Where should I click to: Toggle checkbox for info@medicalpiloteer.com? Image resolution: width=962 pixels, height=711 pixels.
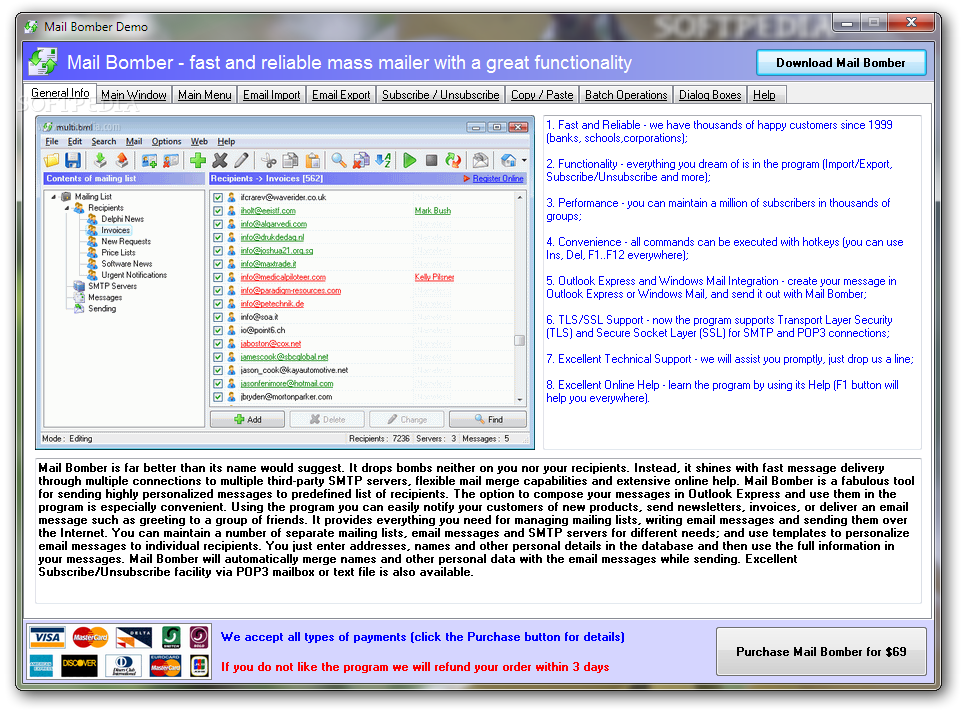pyautogui.click(x=218, y=277)
